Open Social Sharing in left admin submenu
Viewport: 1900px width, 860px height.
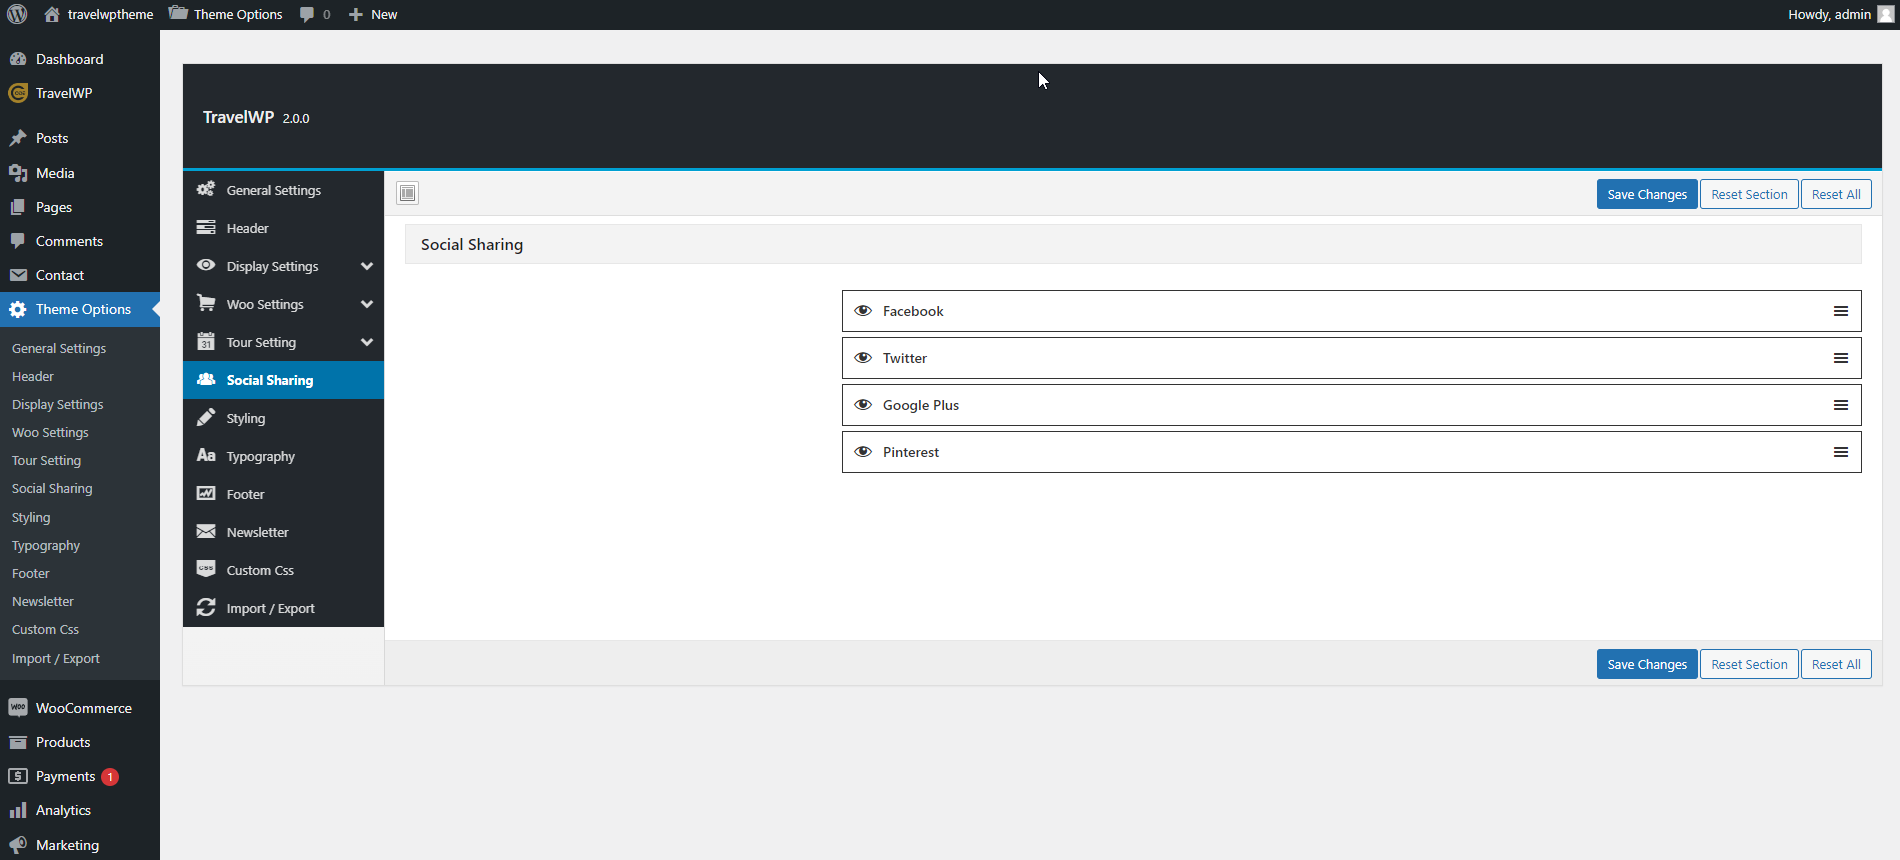[52, 488]
